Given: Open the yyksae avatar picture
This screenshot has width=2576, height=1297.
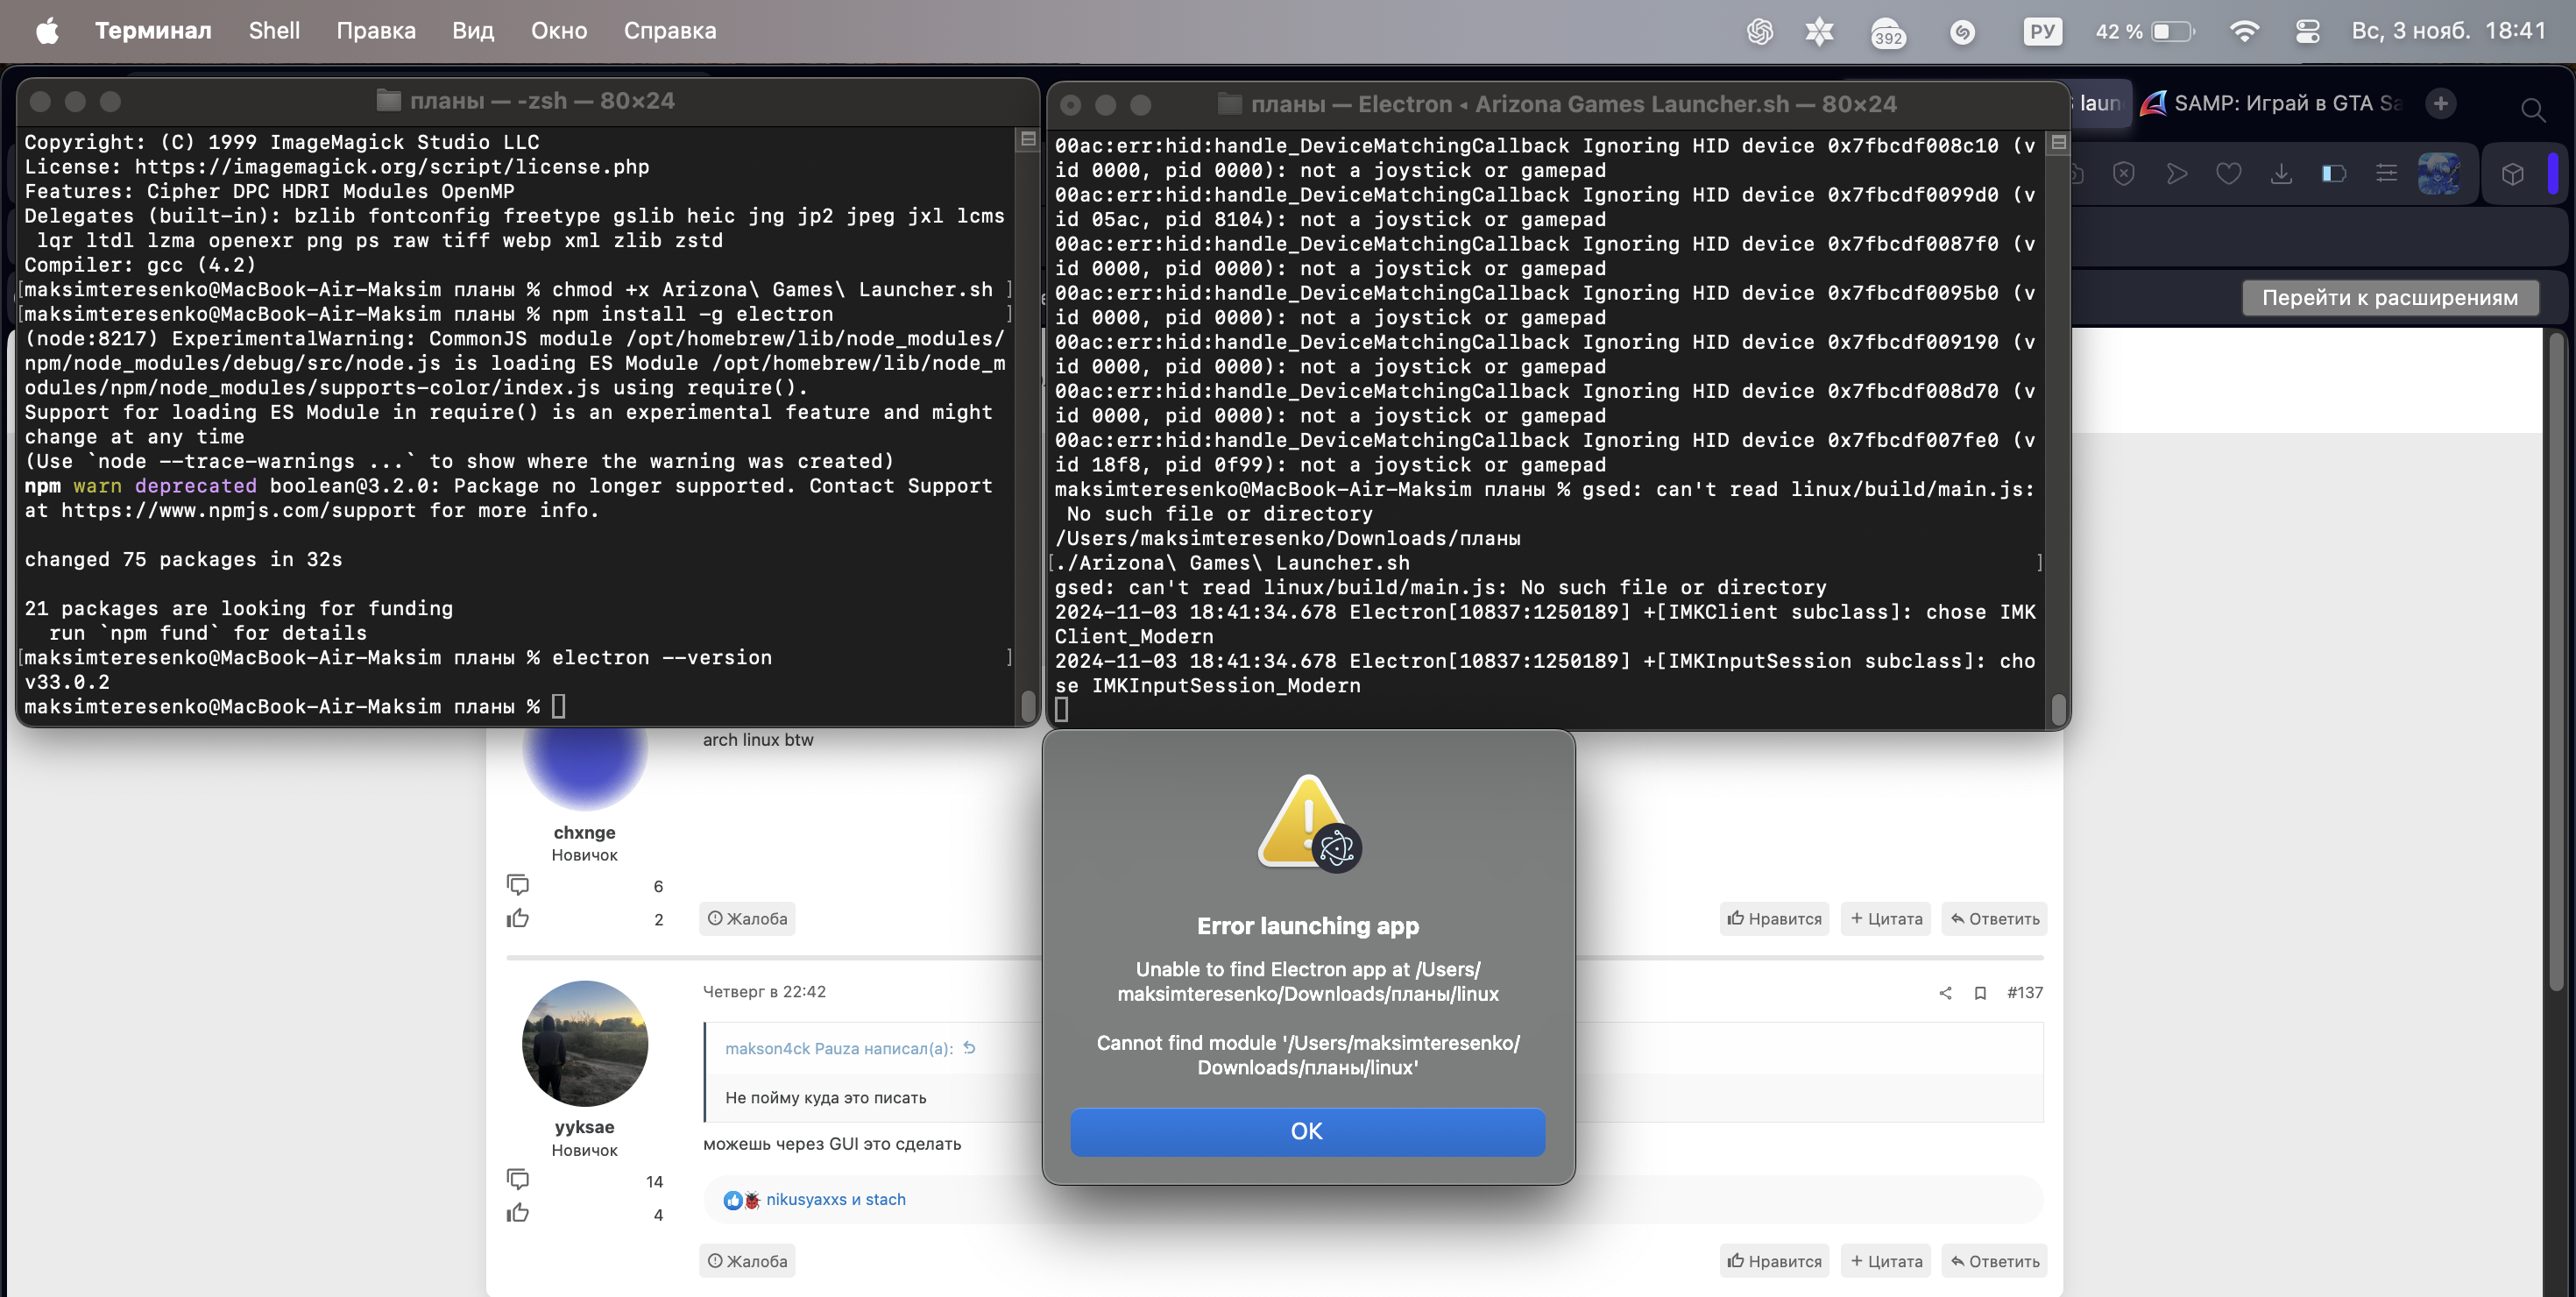Looking at the screenshot, I should (x=585, y=1043).
